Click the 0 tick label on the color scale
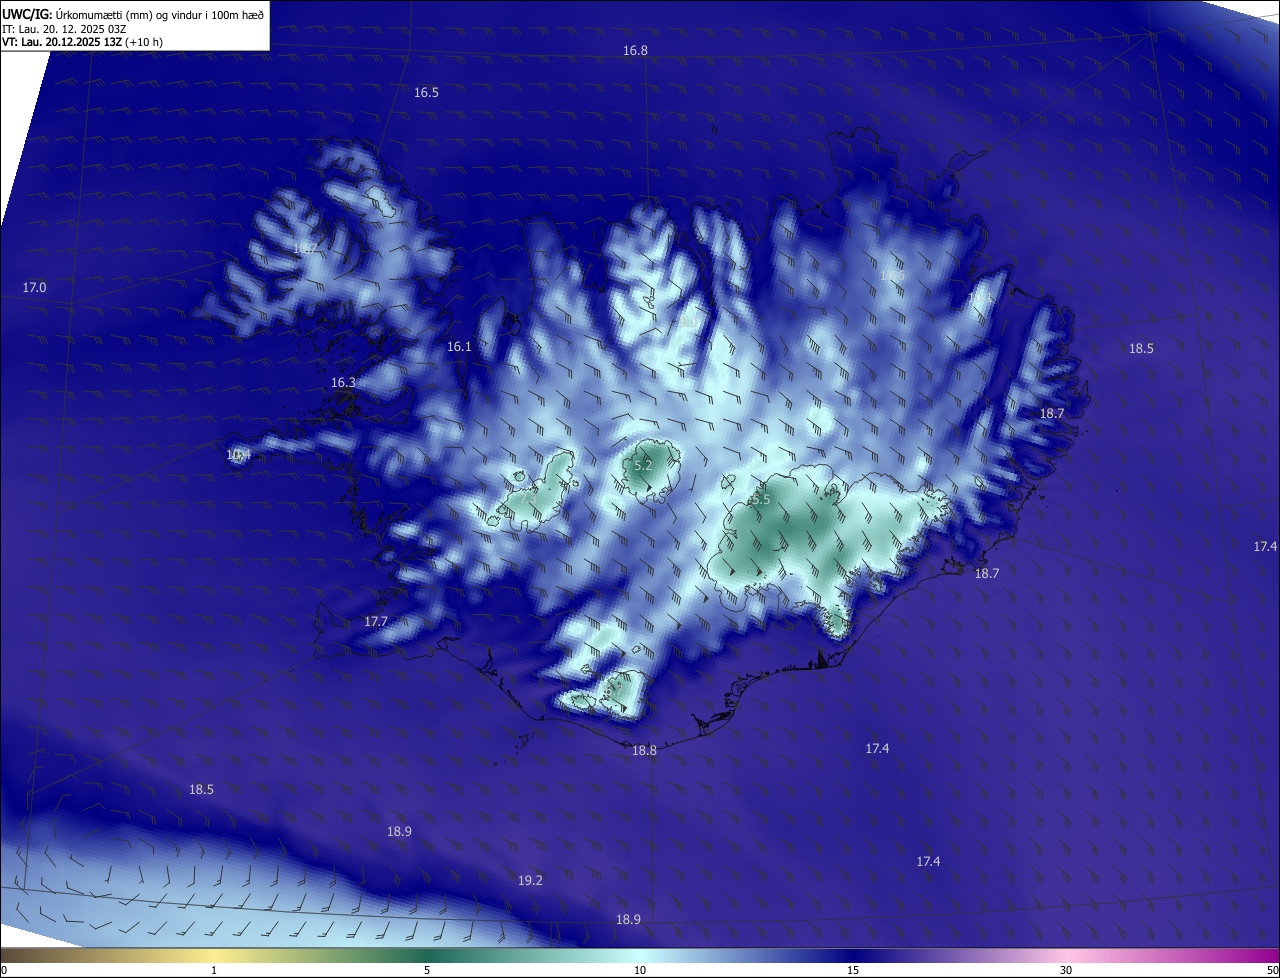Viewport: 1280px width, 978px height. (x=4, y=971)
